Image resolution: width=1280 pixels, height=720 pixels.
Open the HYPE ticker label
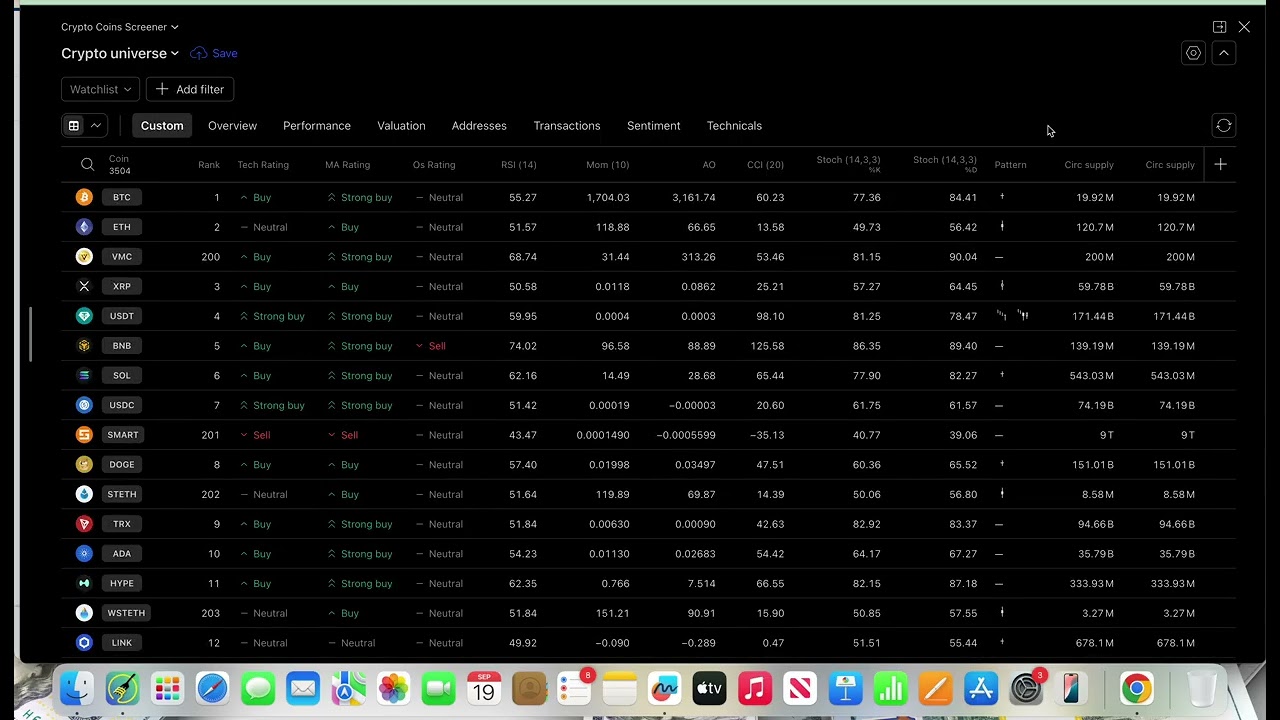click(122, 583)
